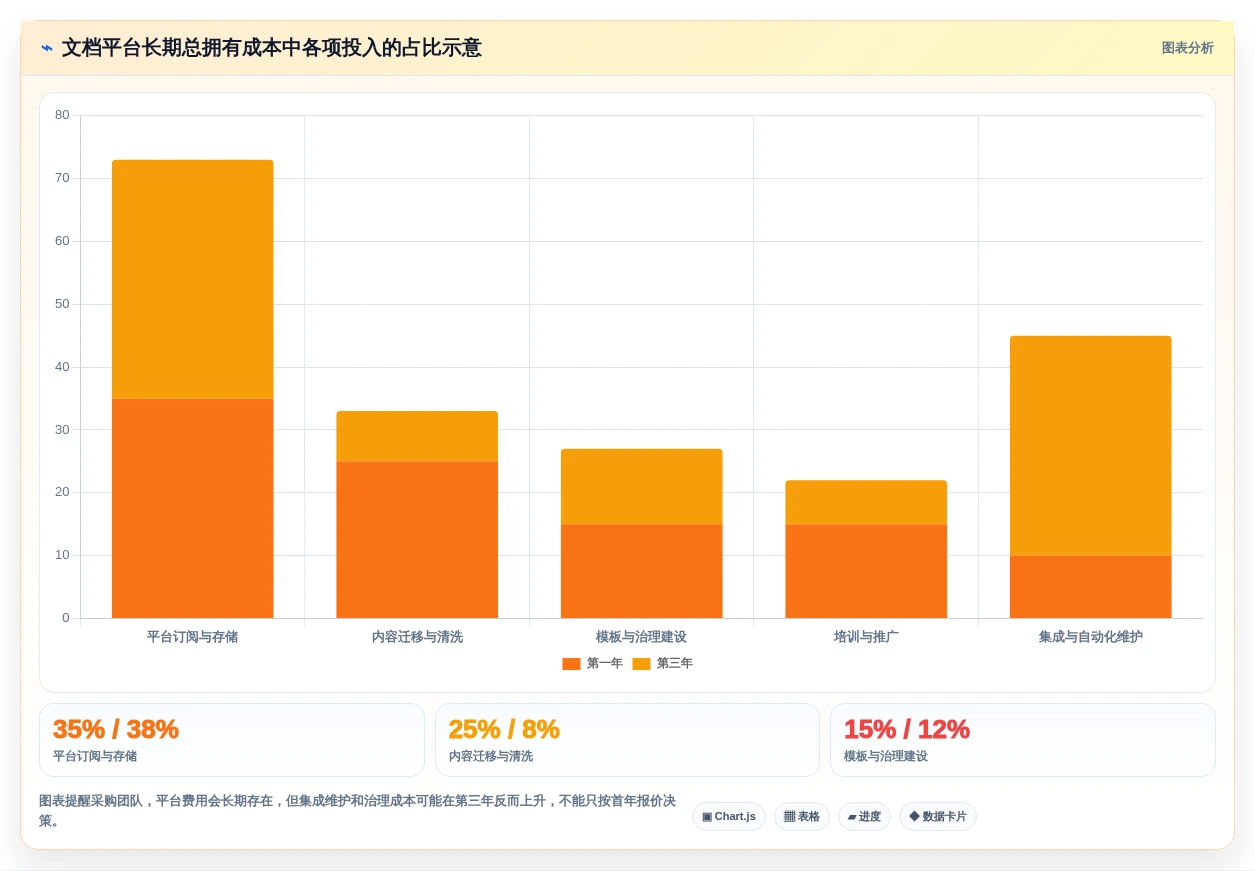Click the 15% / 12% data card value

907,730
